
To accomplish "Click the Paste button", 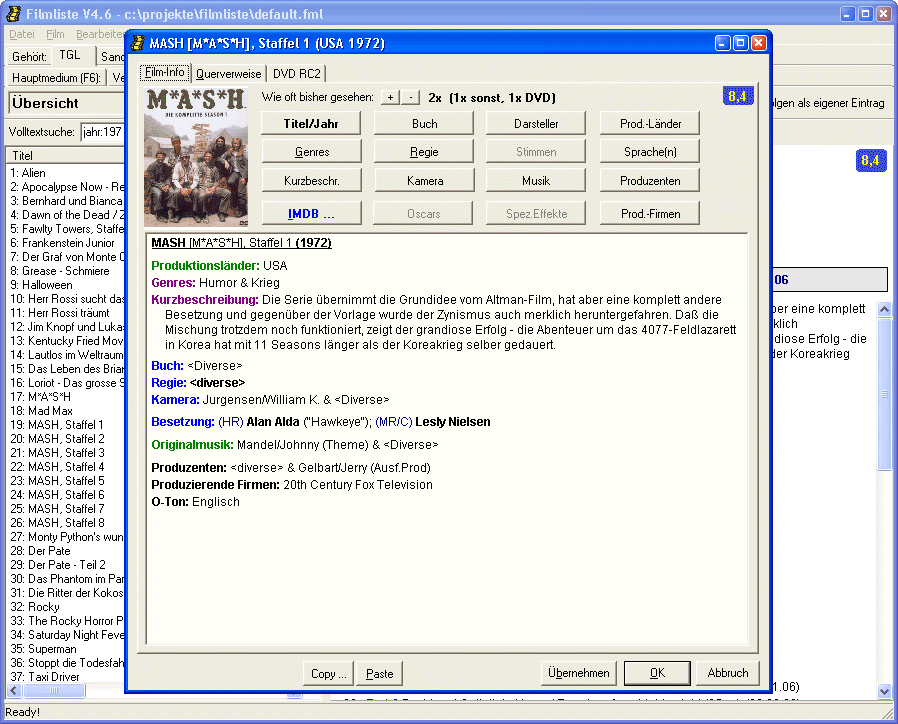I will click(380, 674).
